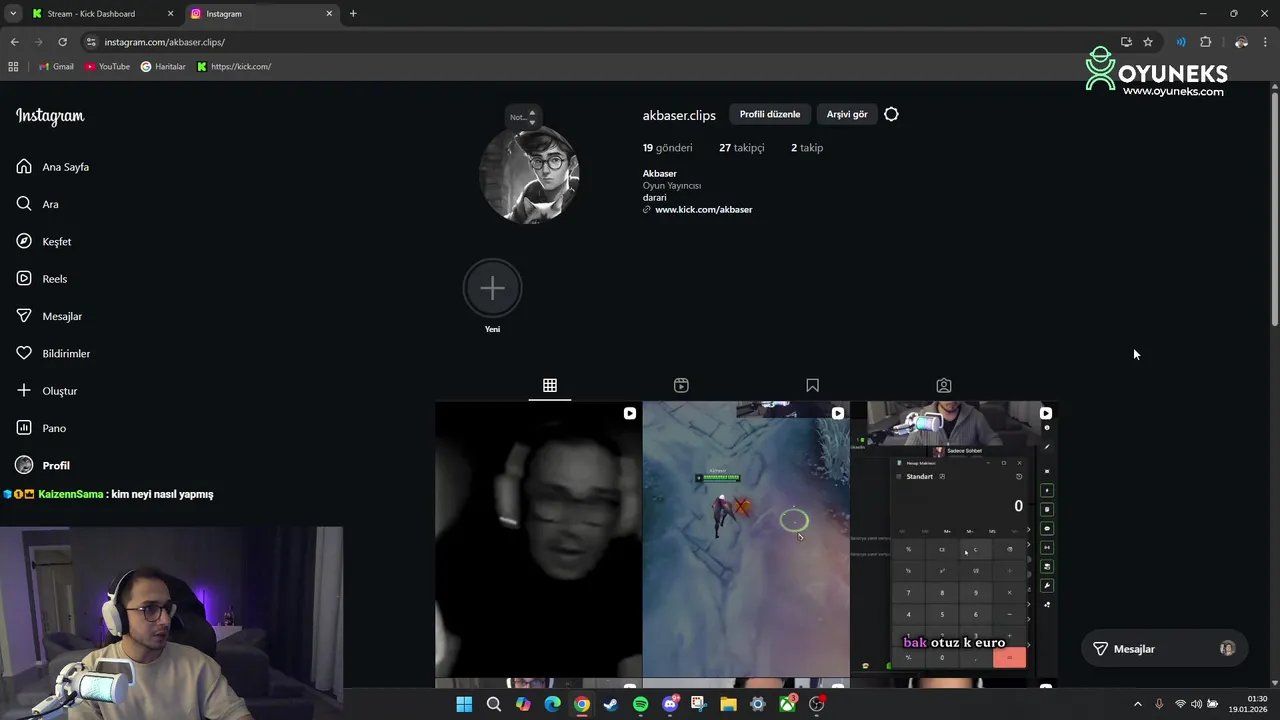Screen dimensions: 1280x720
Task: Click Profili düzenle button
Action: pyautogui.click(x=770, y=114)
